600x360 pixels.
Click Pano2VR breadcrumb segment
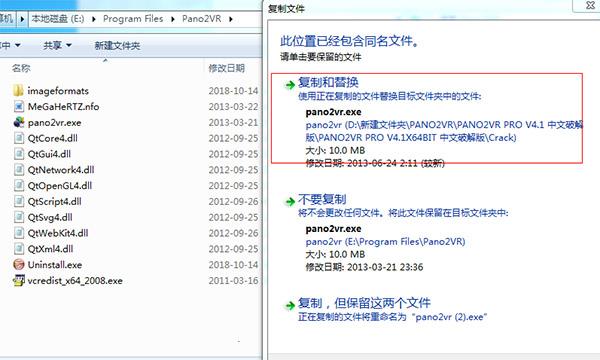coord(202,19)
